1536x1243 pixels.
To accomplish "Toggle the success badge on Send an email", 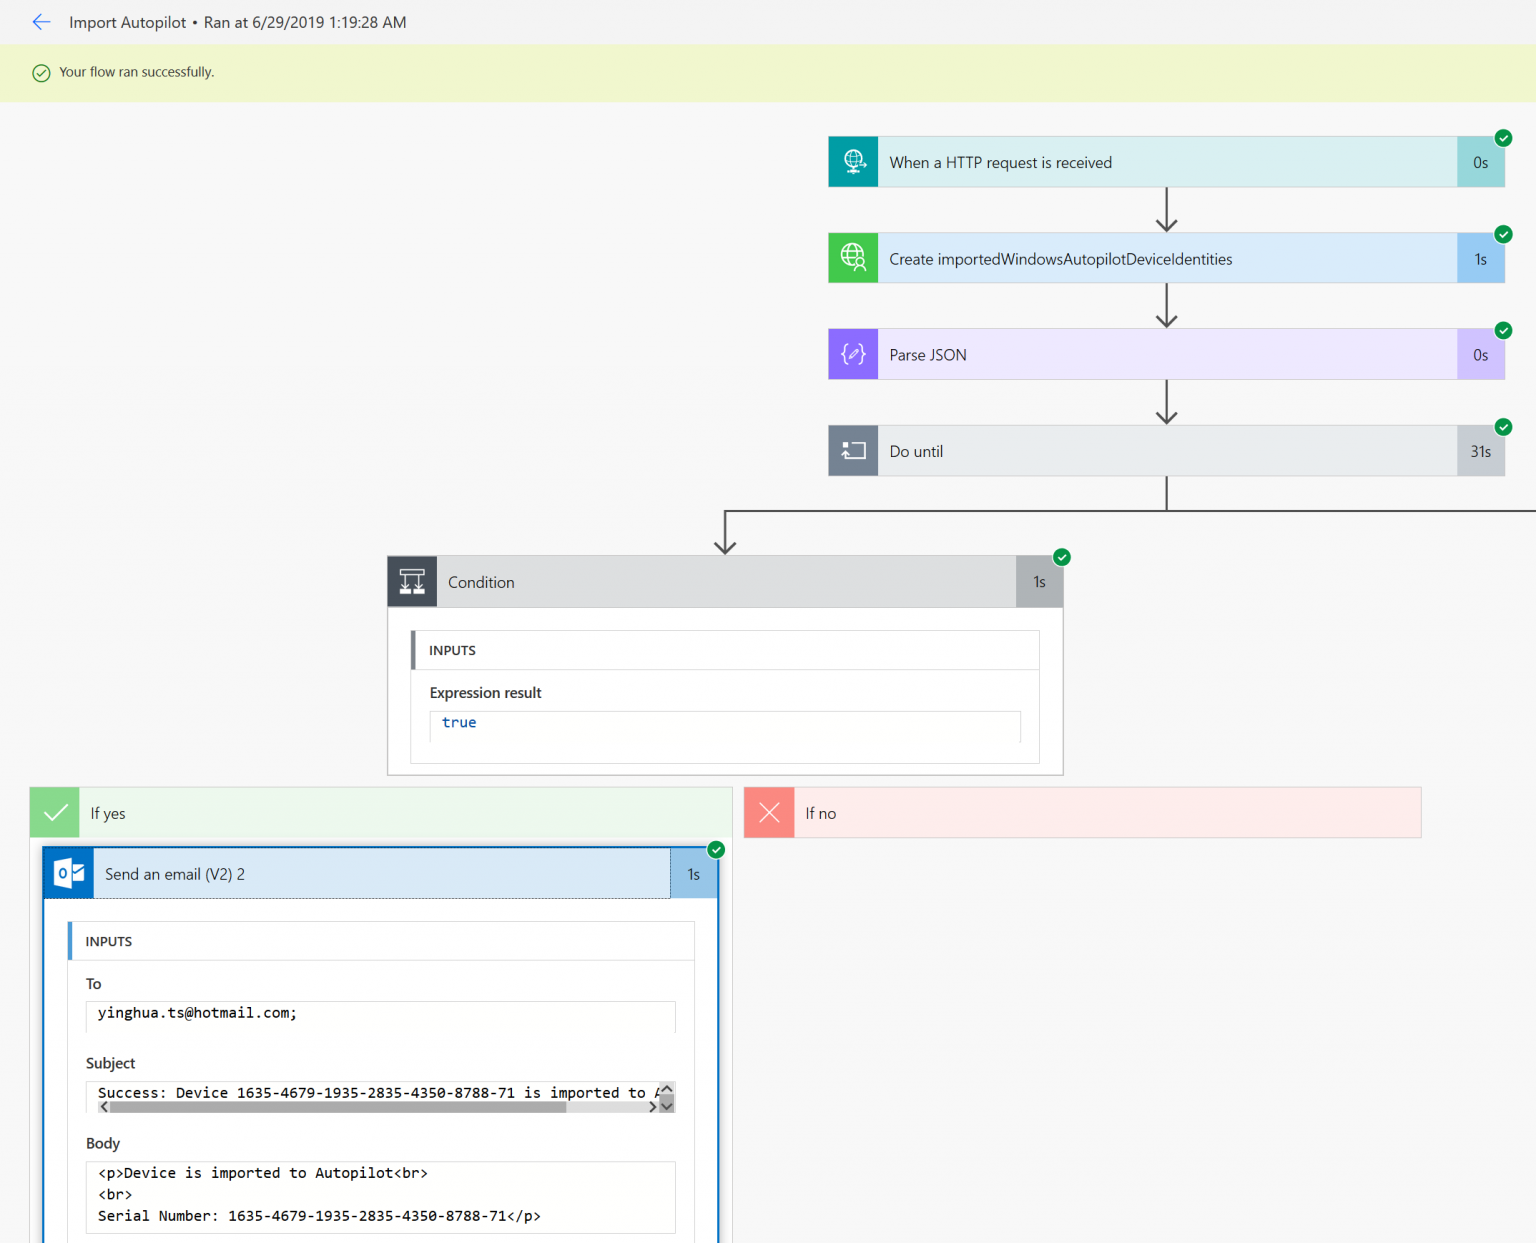I will (716, 849).
